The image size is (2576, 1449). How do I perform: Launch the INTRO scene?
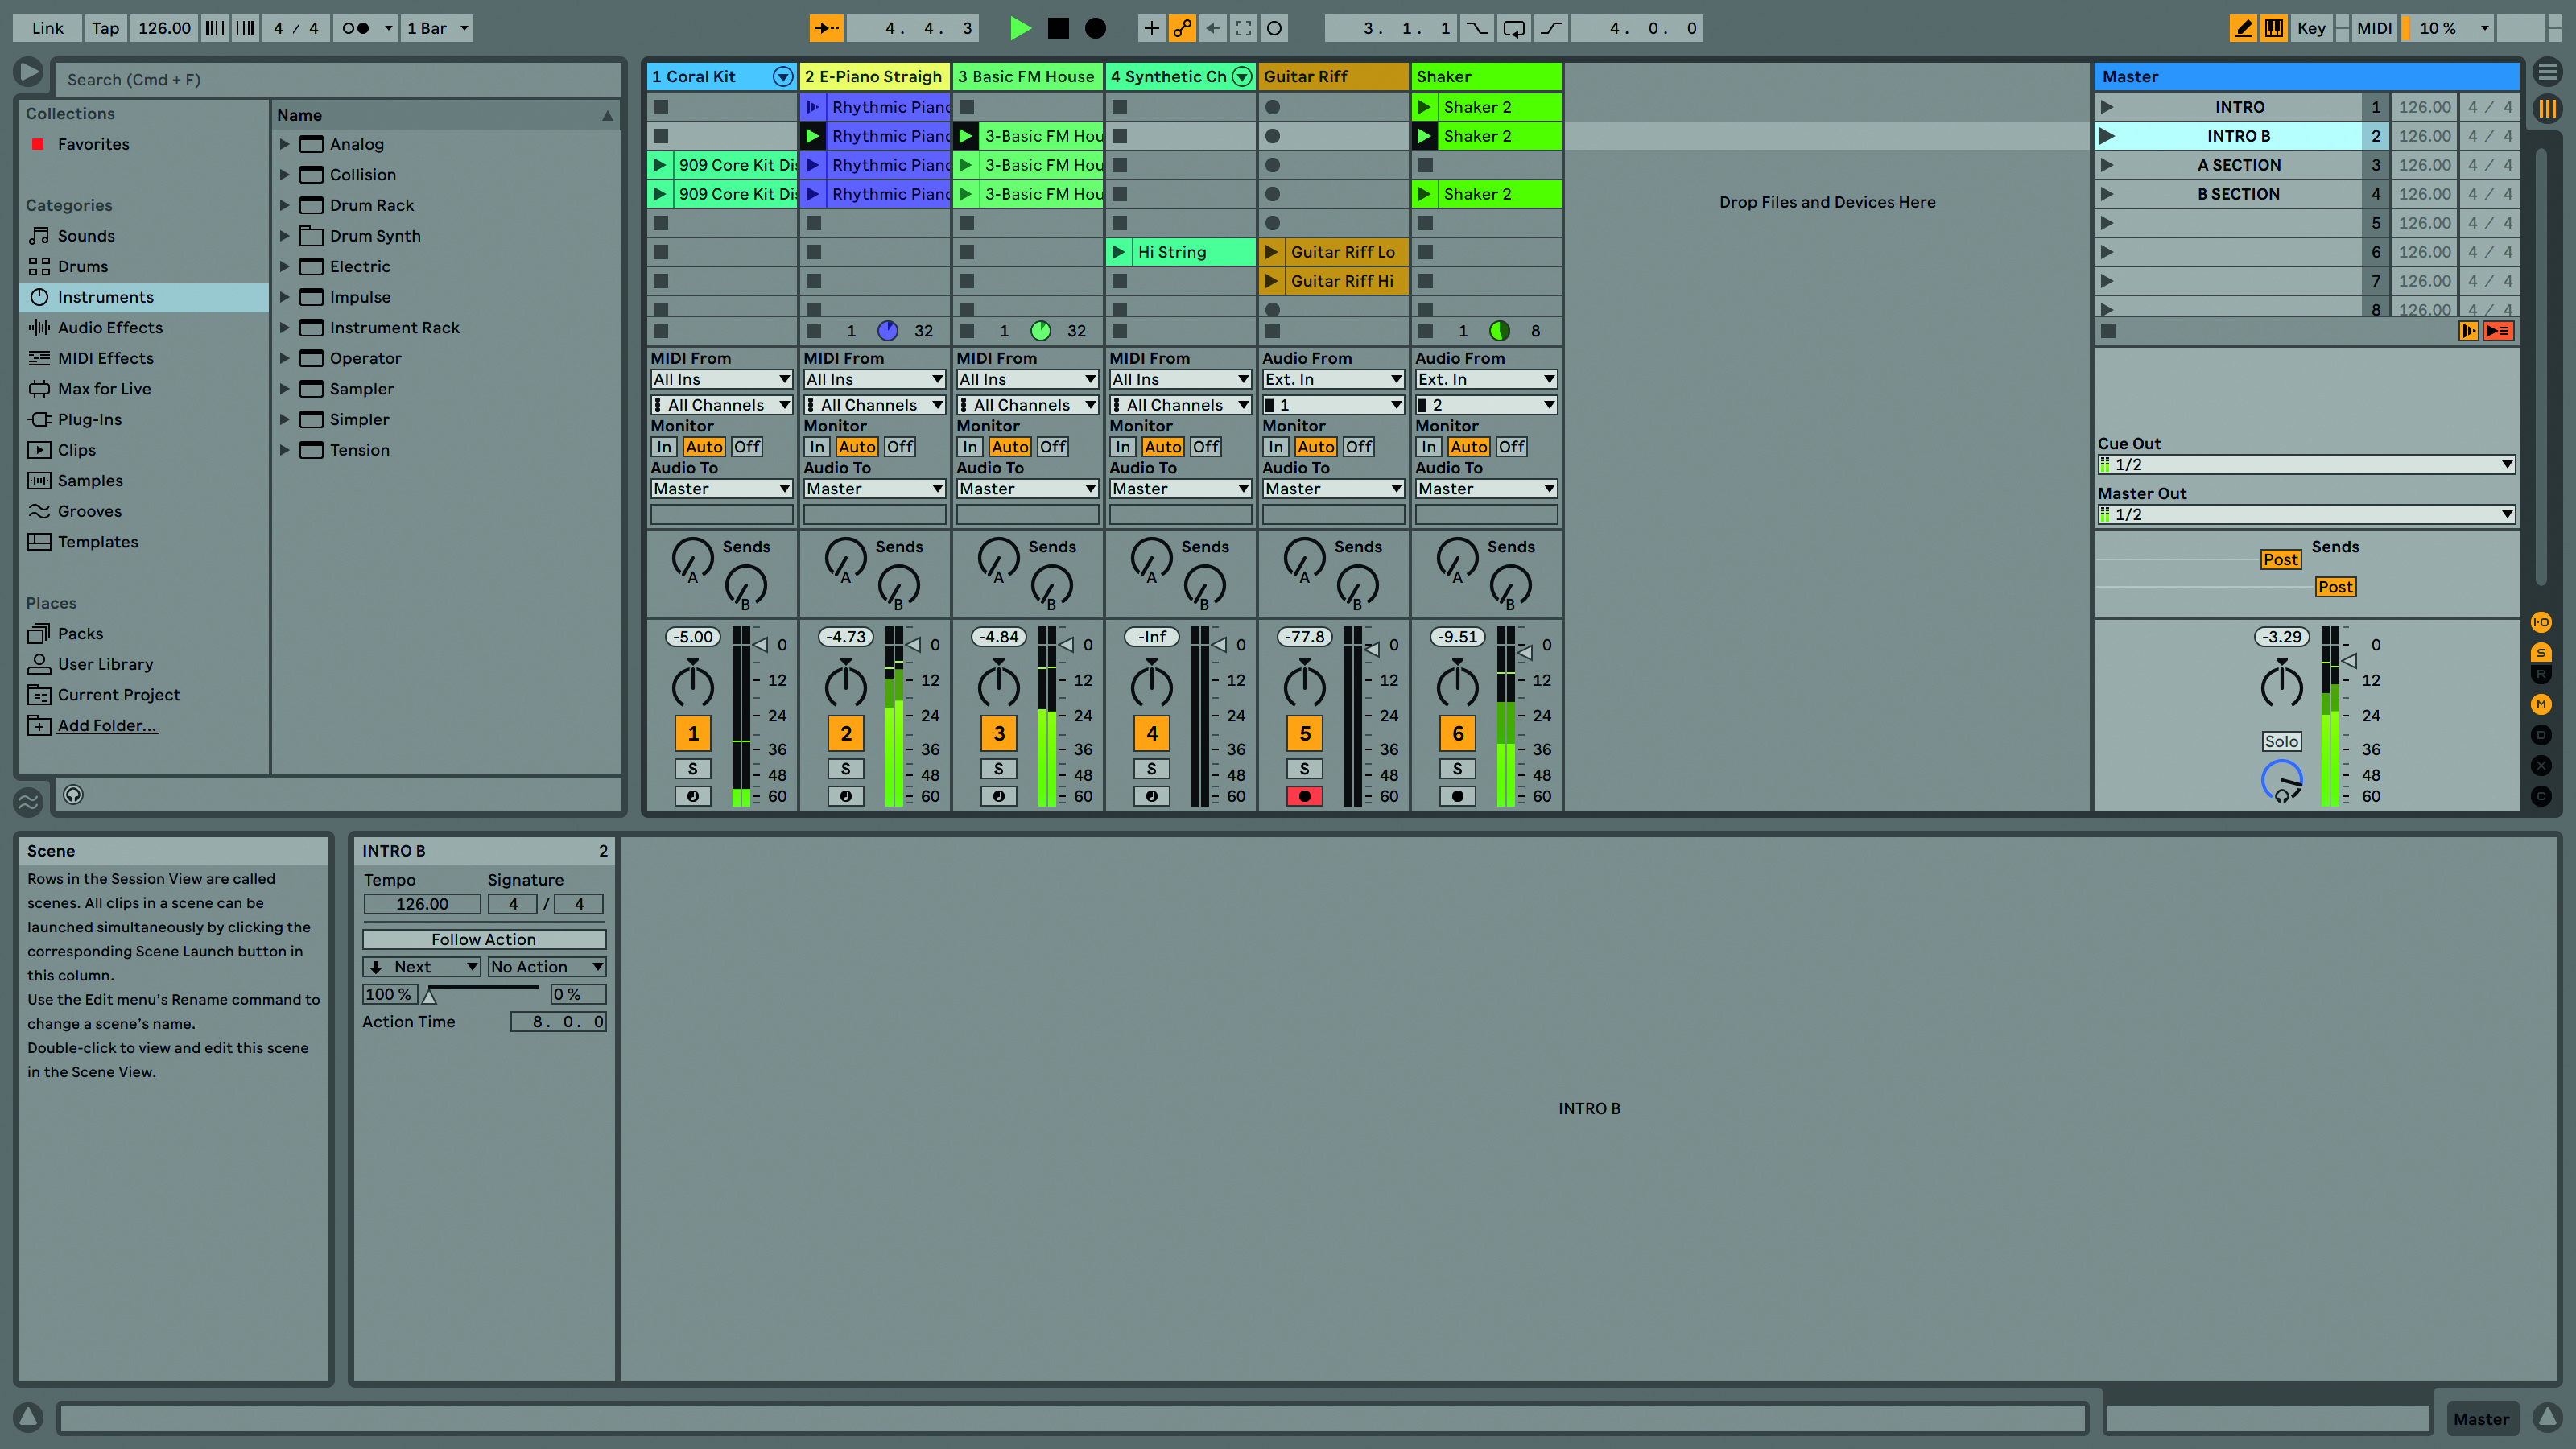[x=2107, y=107]
